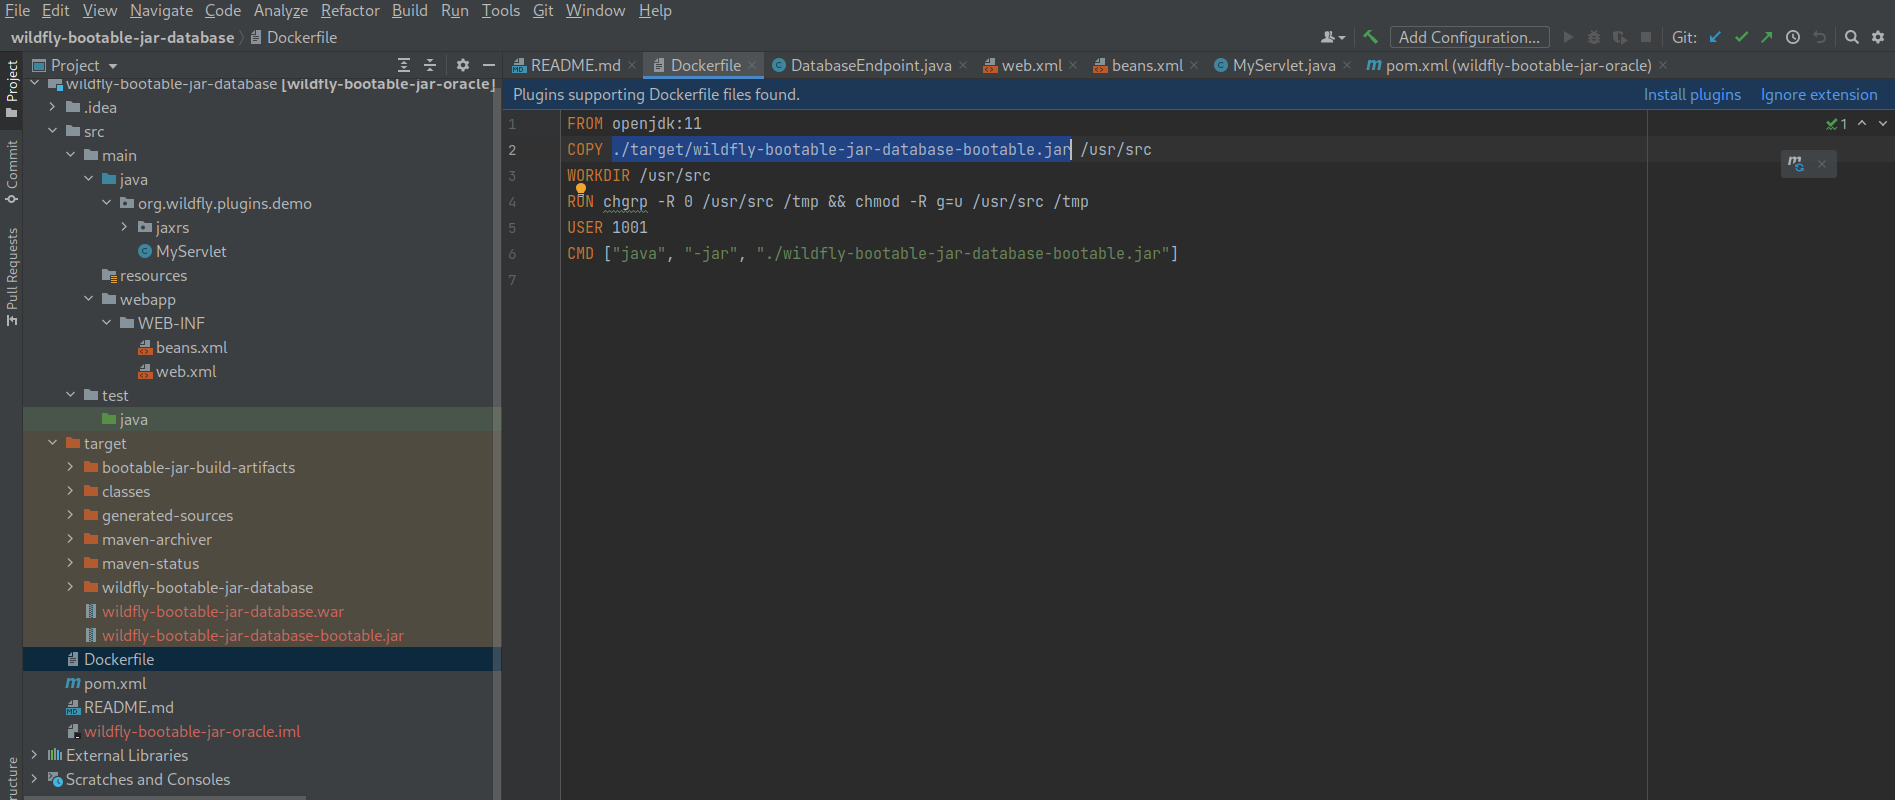Click the user account icon dropdown

pos(1332,37)
